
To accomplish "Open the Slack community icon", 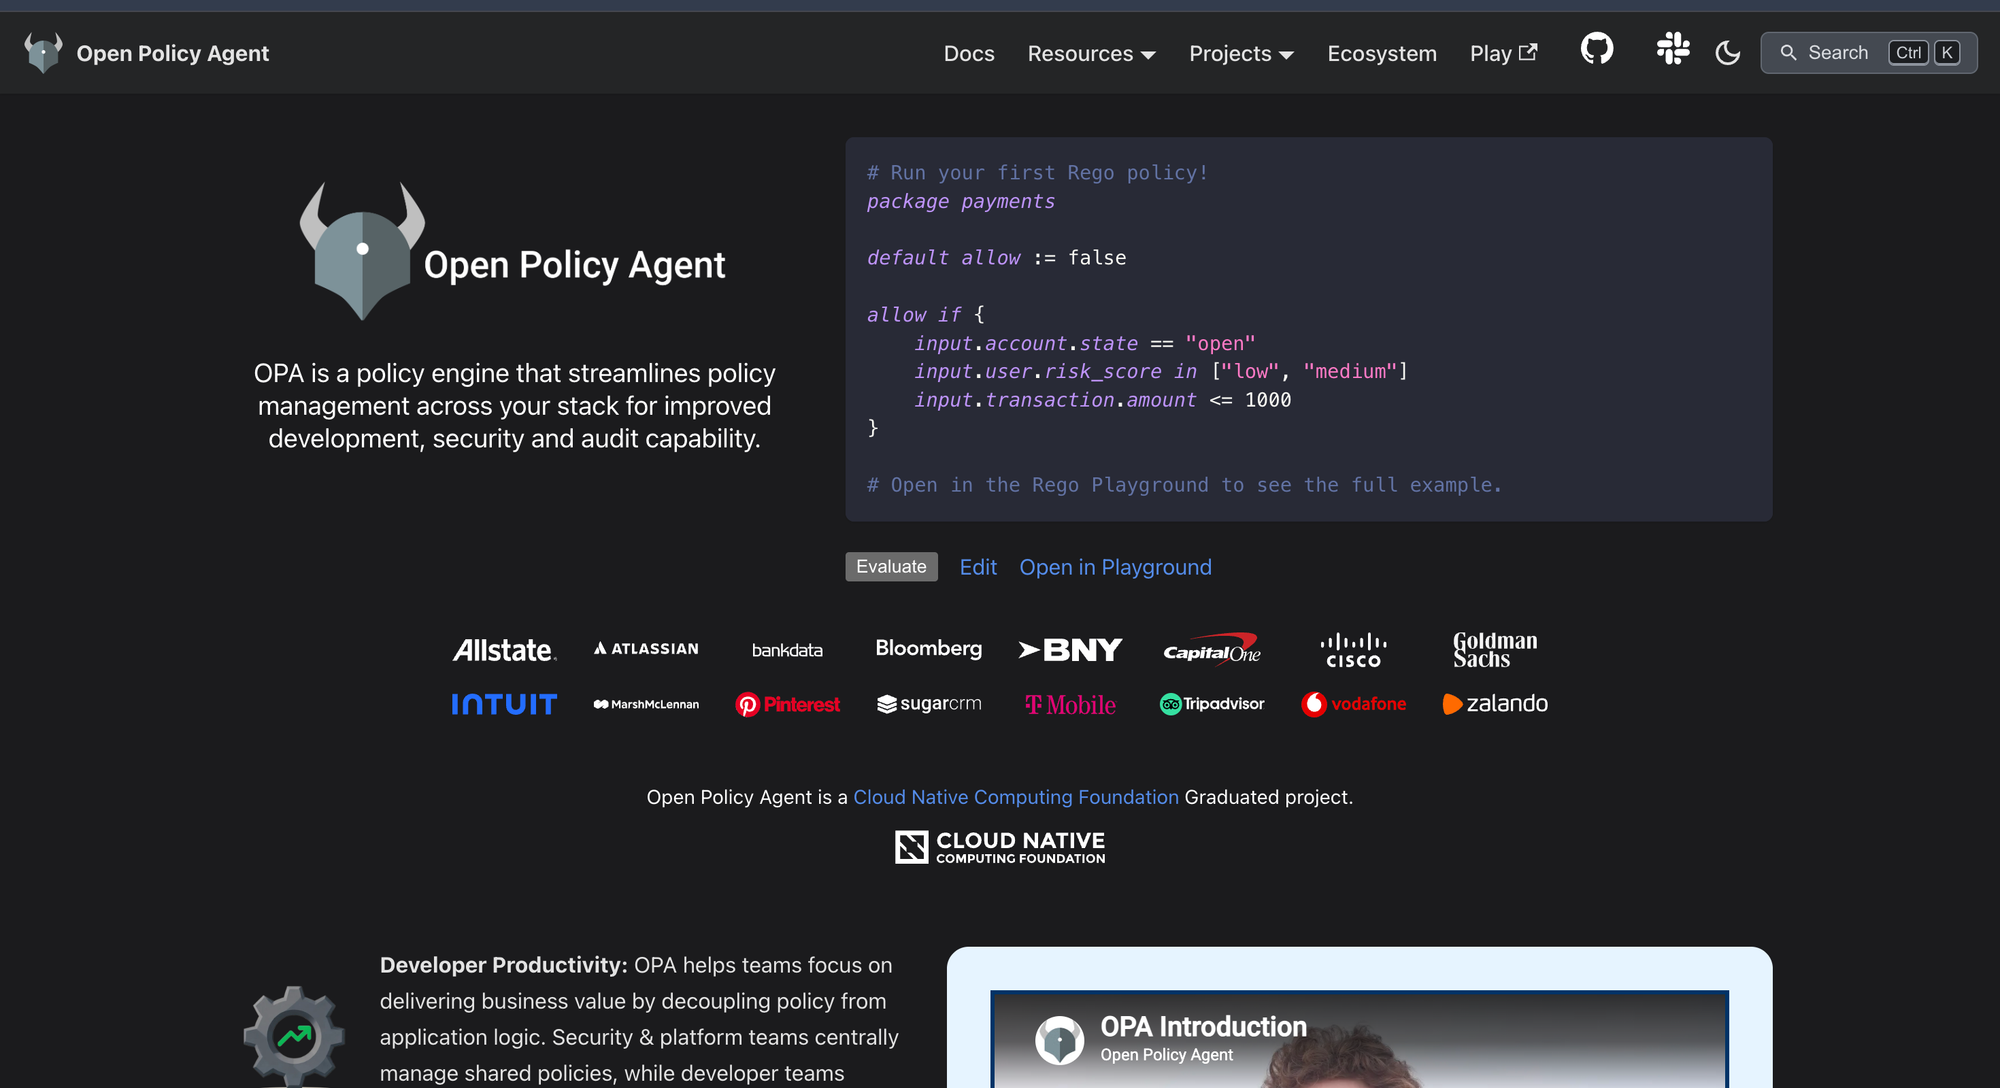I will (1673, 49).
